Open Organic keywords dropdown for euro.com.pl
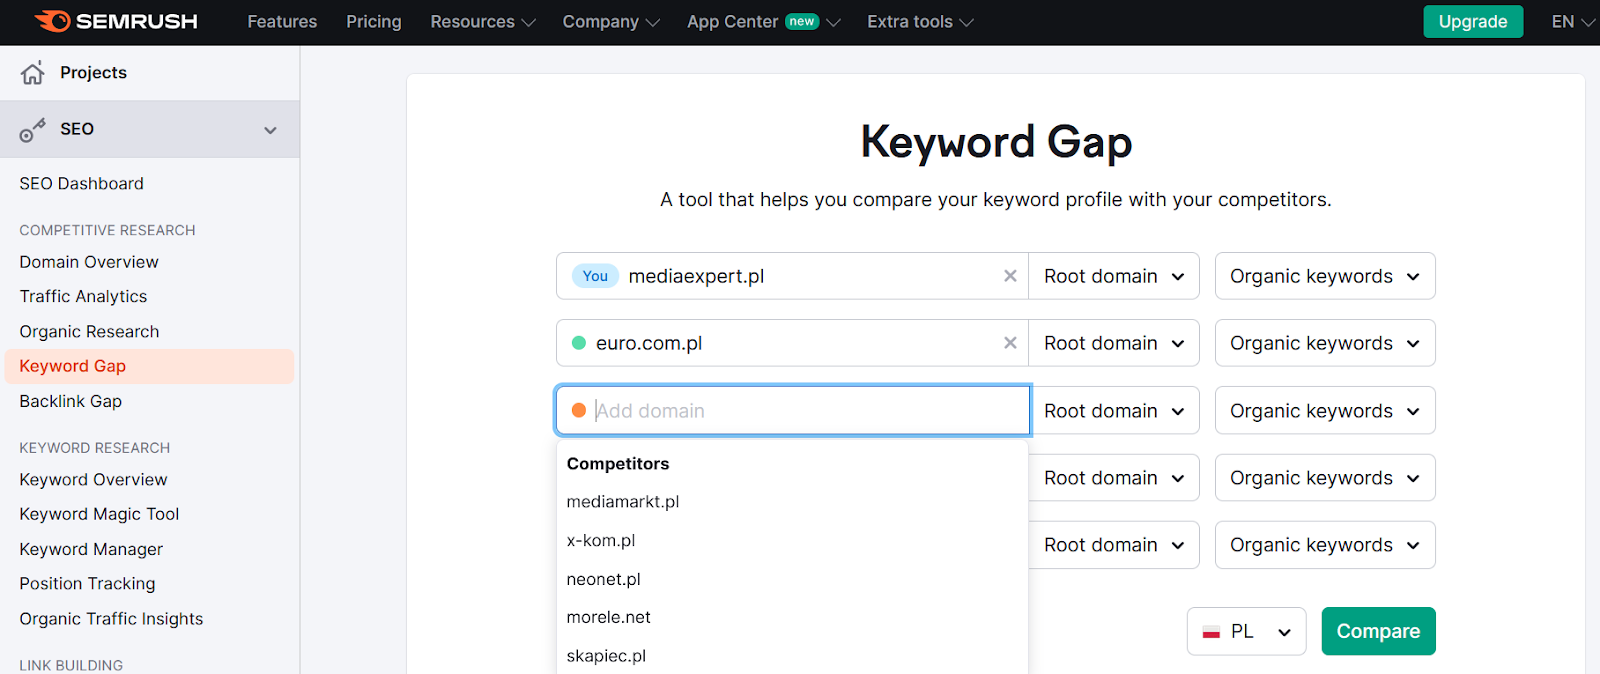 point(1325,343)
